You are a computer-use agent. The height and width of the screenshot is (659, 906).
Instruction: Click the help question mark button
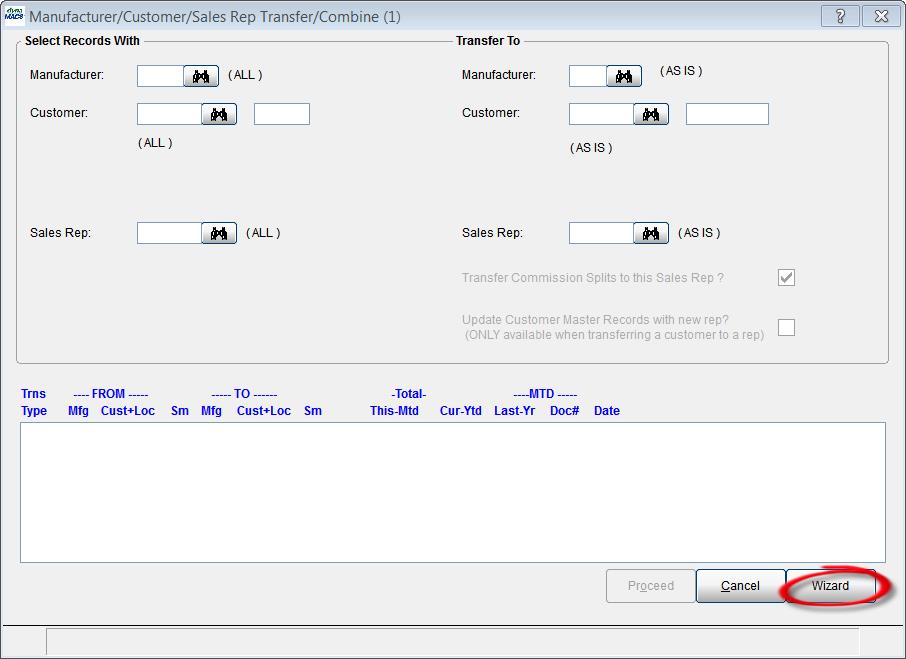coord(840,16)
